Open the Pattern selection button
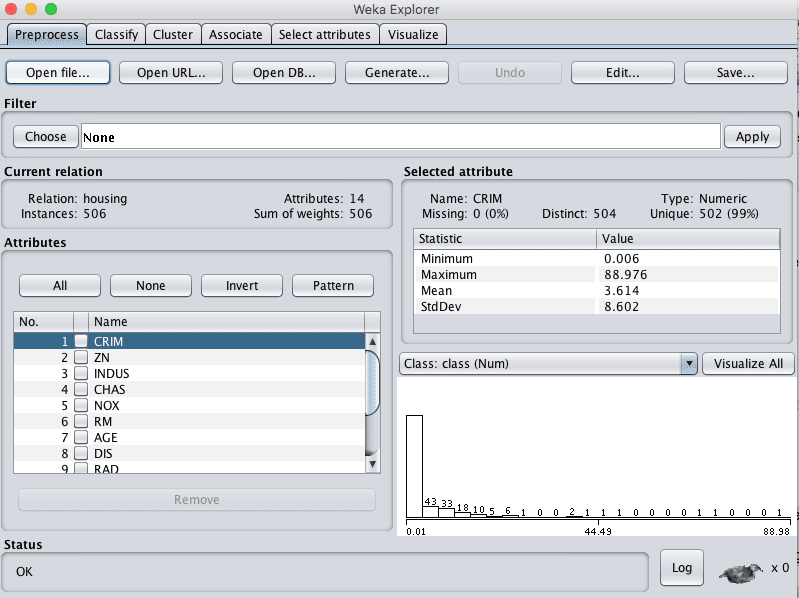 click(333, 286)
